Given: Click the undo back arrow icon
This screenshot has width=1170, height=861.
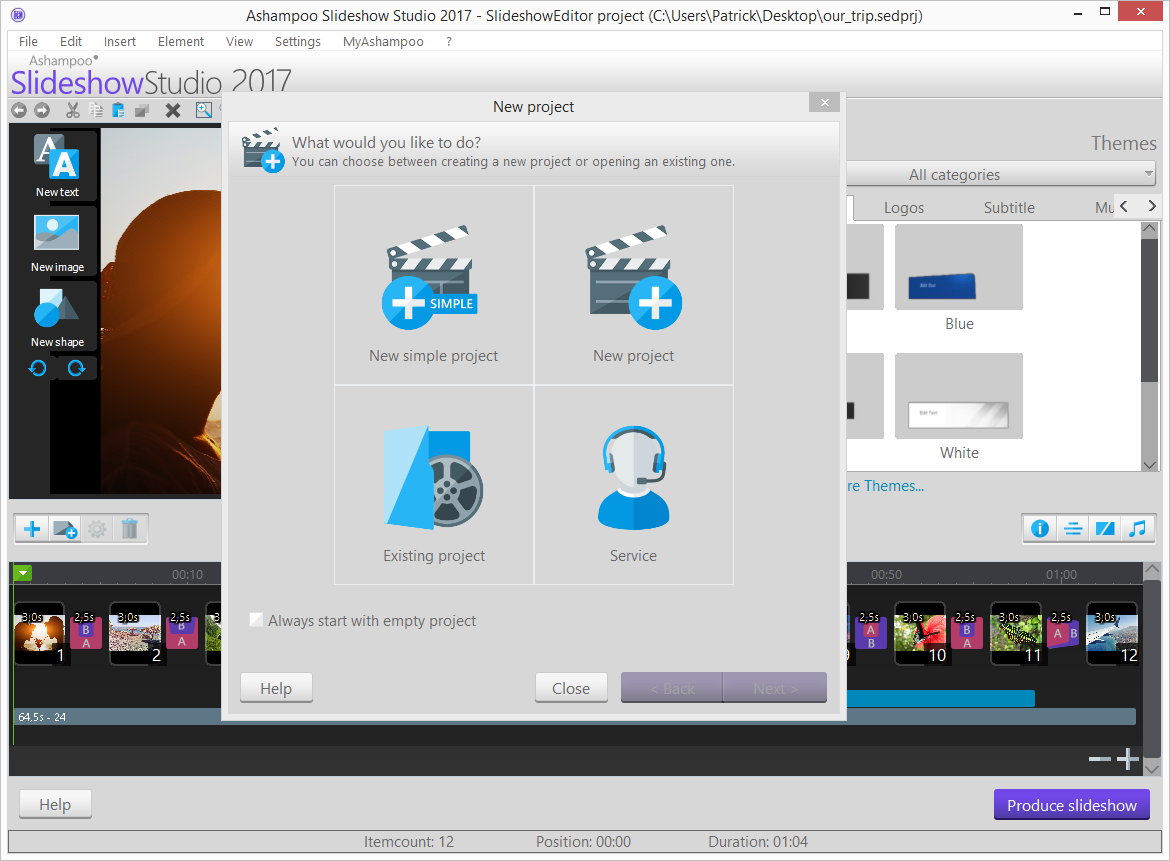Looking at the screenshot, I should click(19, 110).
